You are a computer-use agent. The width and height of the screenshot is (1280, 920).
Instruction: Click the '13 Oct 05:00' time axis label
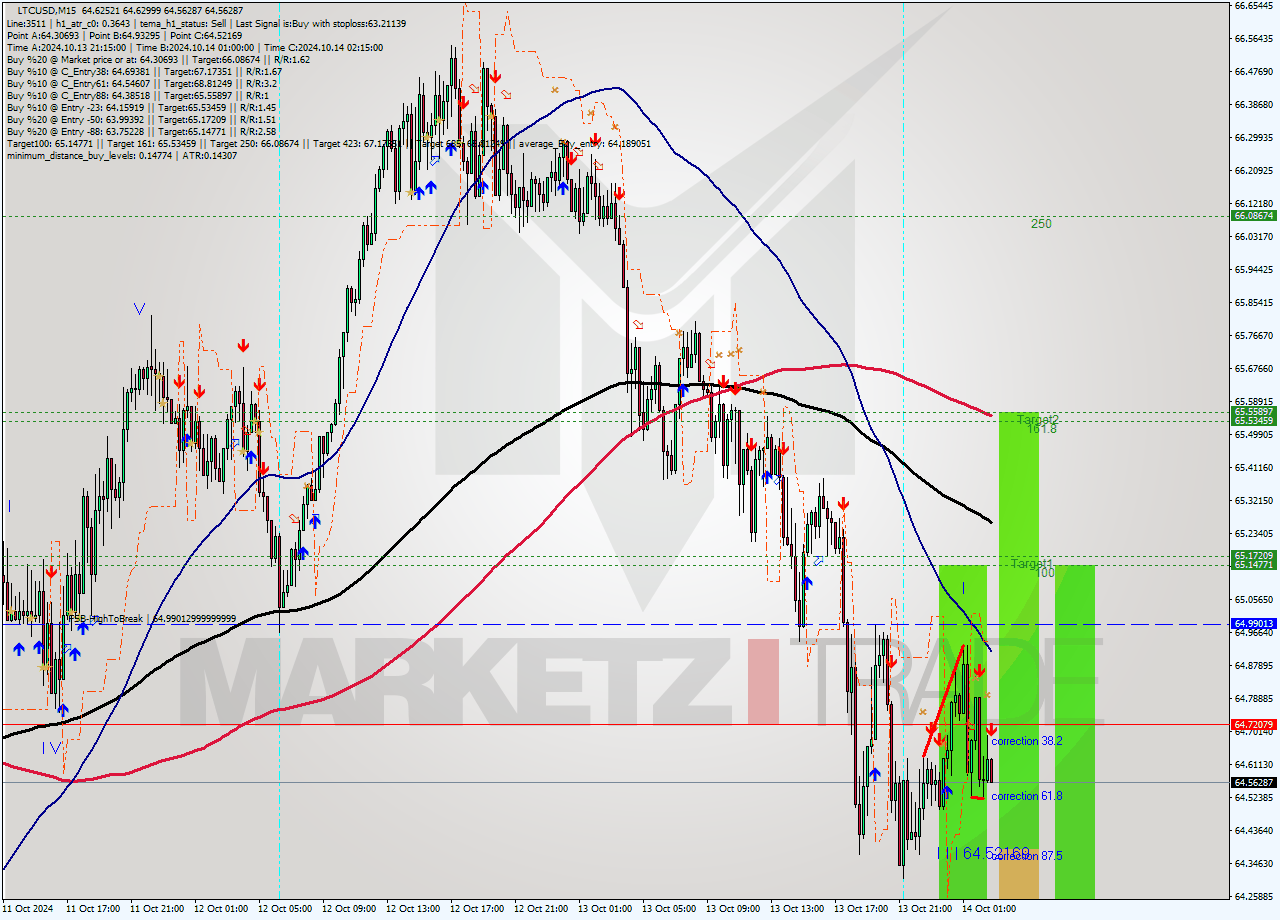(x=668, y=909)
